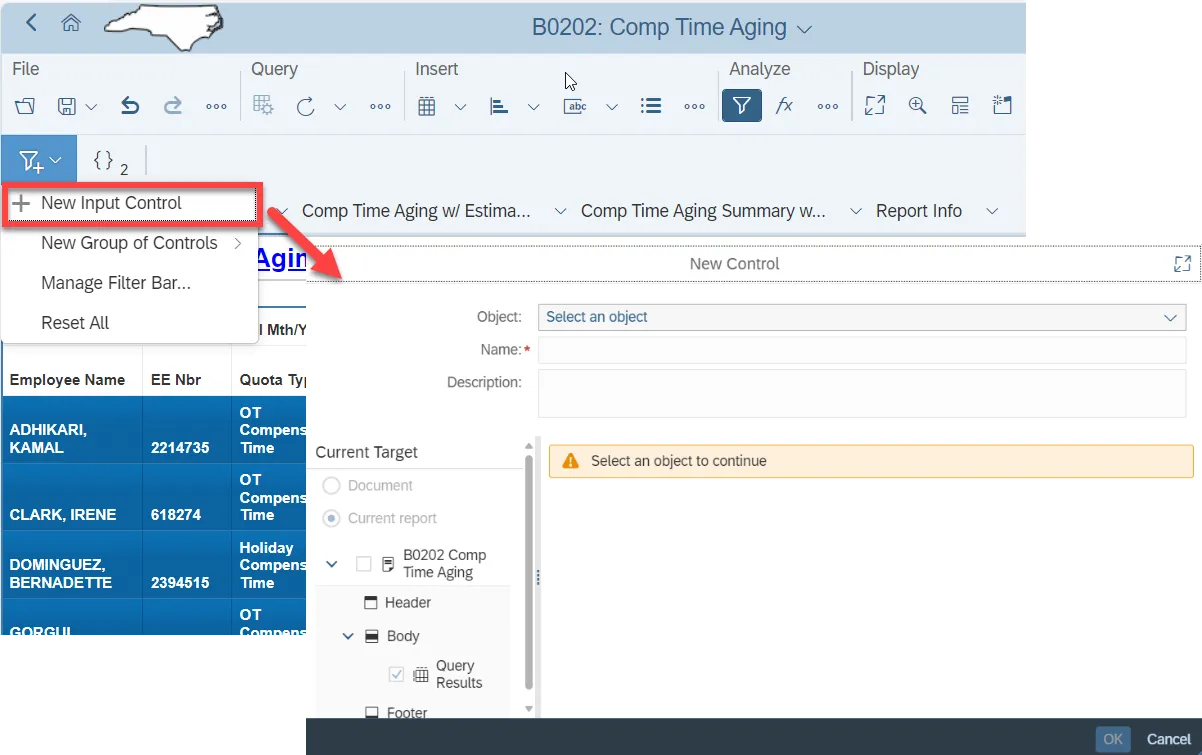Switch to Comp Time Aging Summary tab
The width and height of the screenshot is (1202, 755).
click(x=703, y=211)
